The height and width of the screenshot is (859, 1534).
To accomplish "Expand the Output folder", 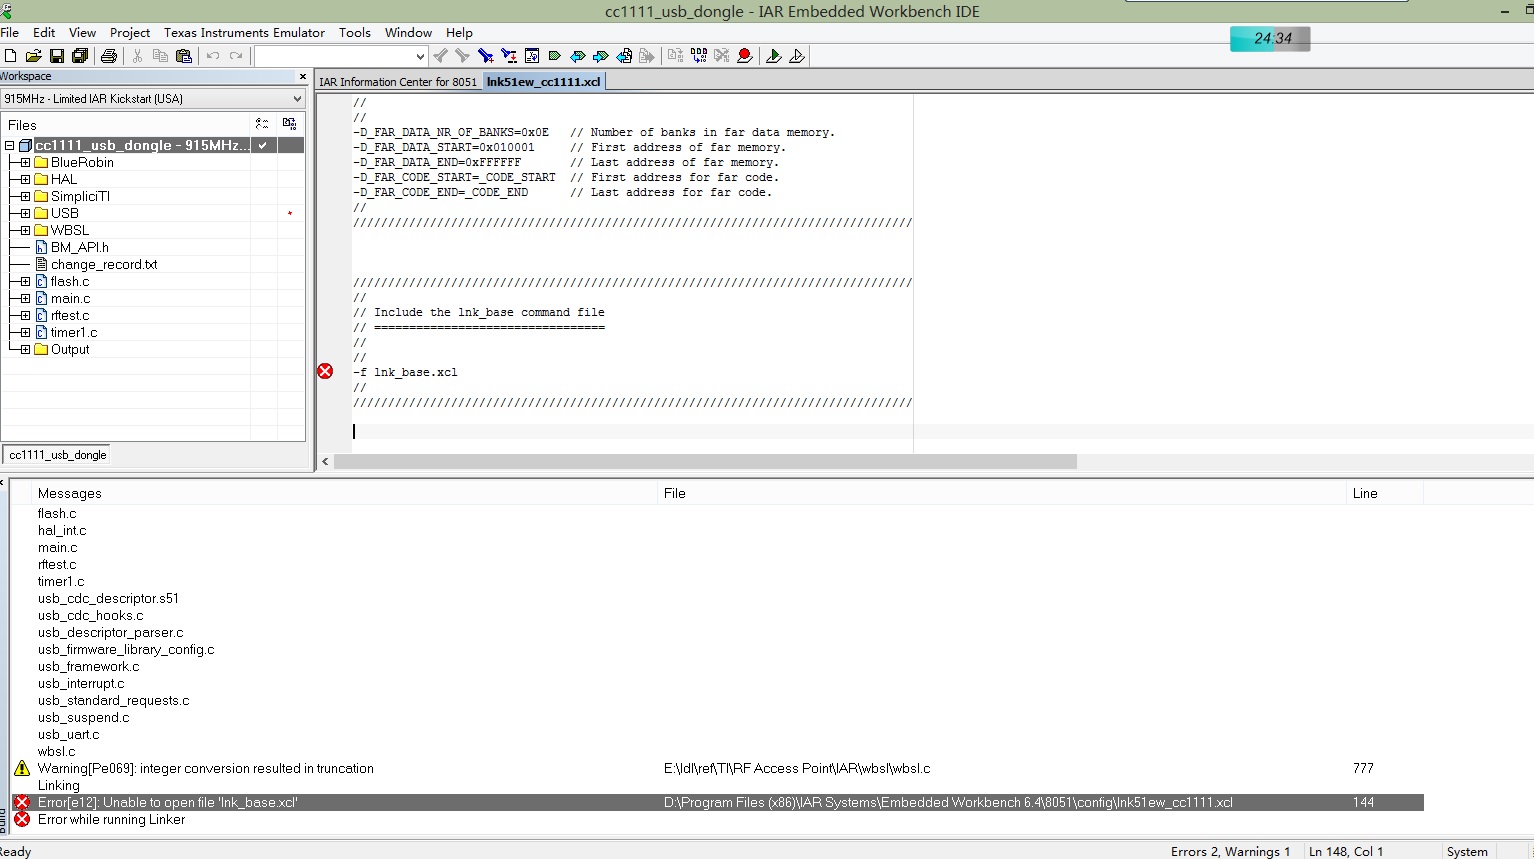I will pos(26,350).
